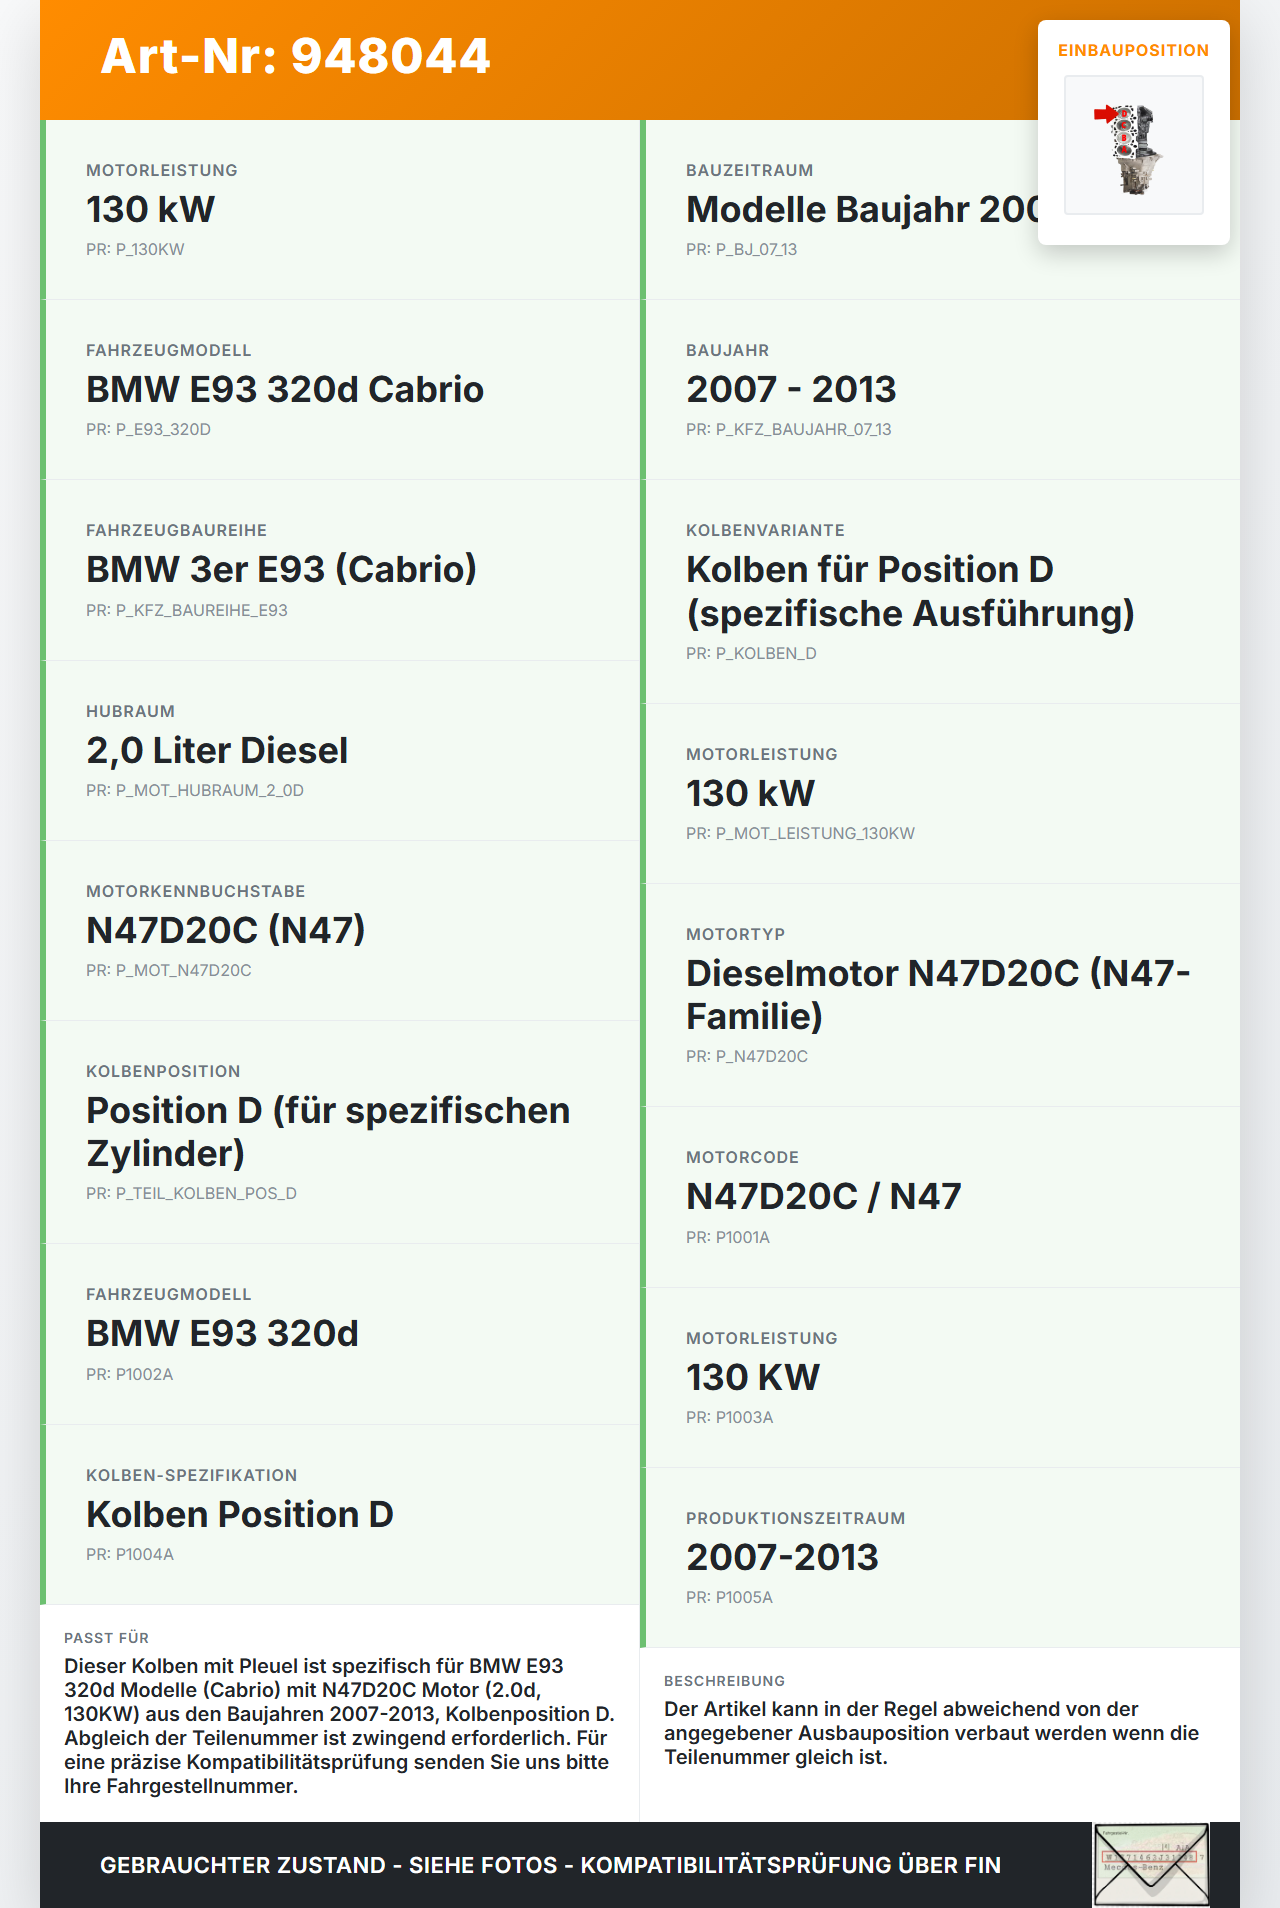Click the Art-Nr: 948044 title
The width and height of the screenshot is (1280, 1908).
[296, 56]
